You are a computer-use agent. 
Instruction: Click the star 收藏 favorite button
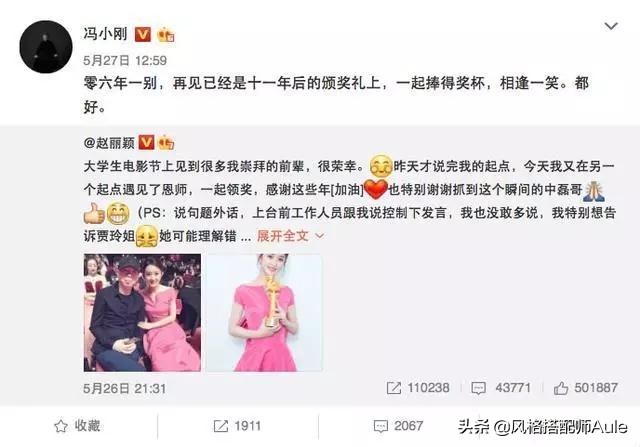click(x=77, y=426)
